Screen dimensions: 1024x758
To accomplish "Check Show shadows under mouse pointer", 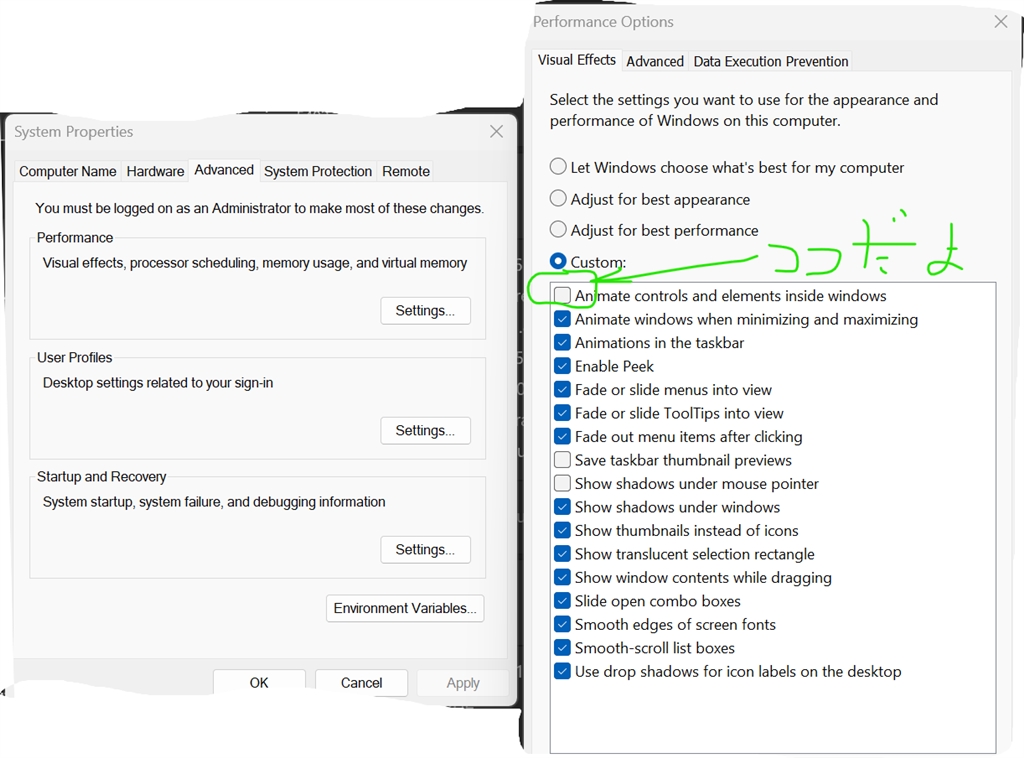I will tap(562, 484).
